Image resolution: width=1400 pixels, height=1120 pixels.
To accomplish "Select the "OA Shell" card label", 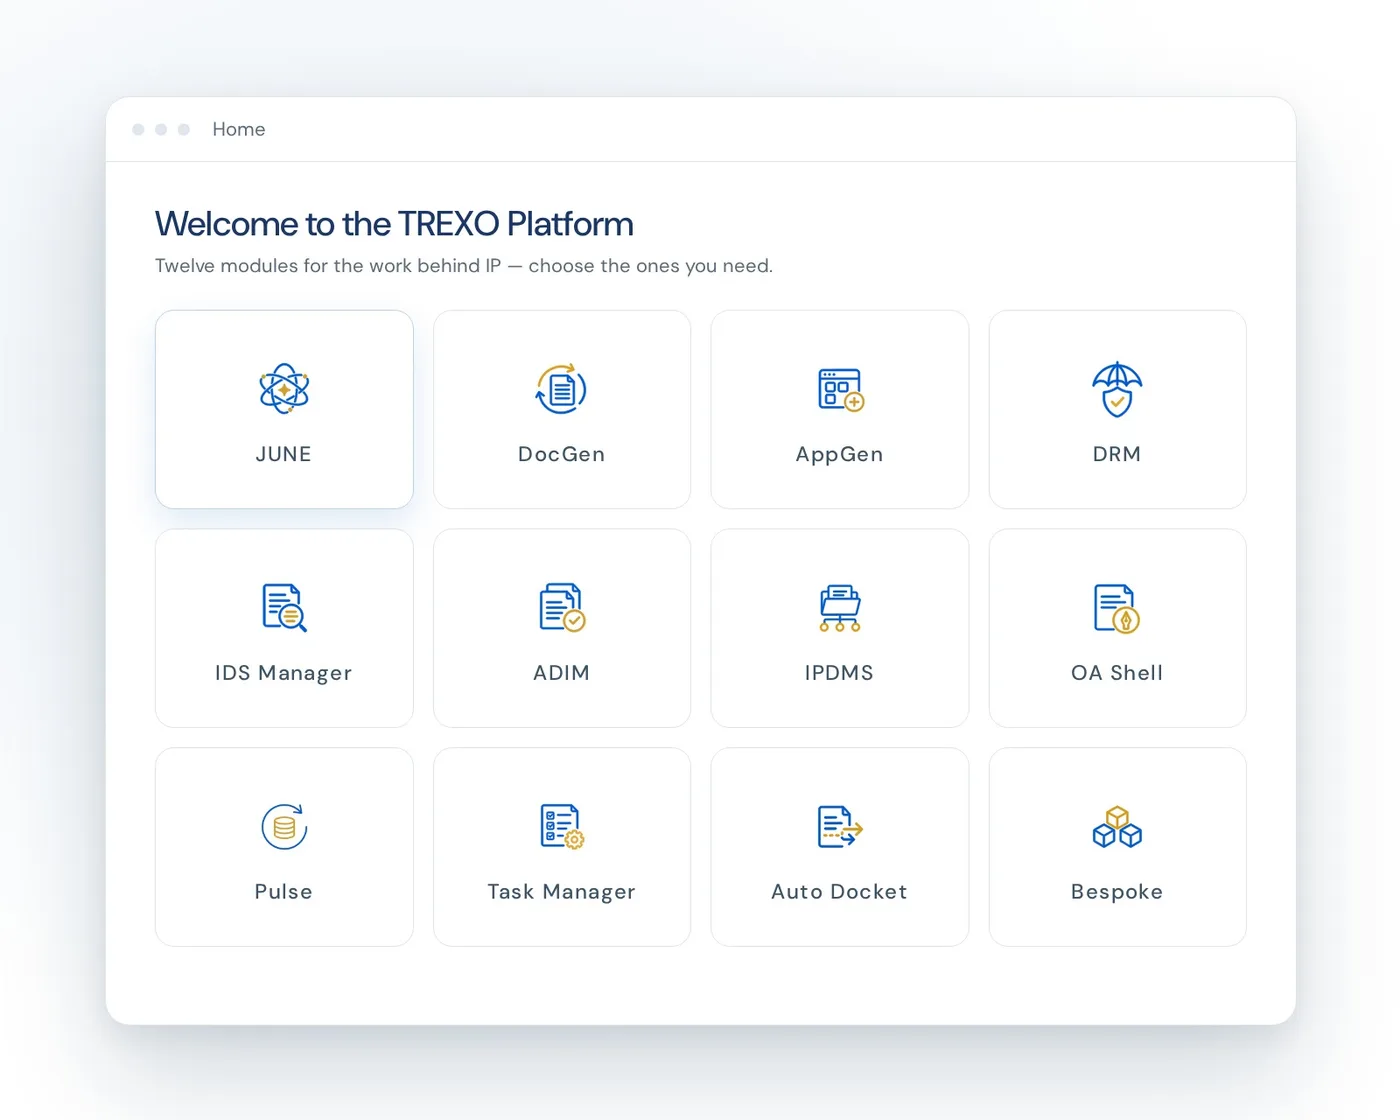I will coord(1117,673).
